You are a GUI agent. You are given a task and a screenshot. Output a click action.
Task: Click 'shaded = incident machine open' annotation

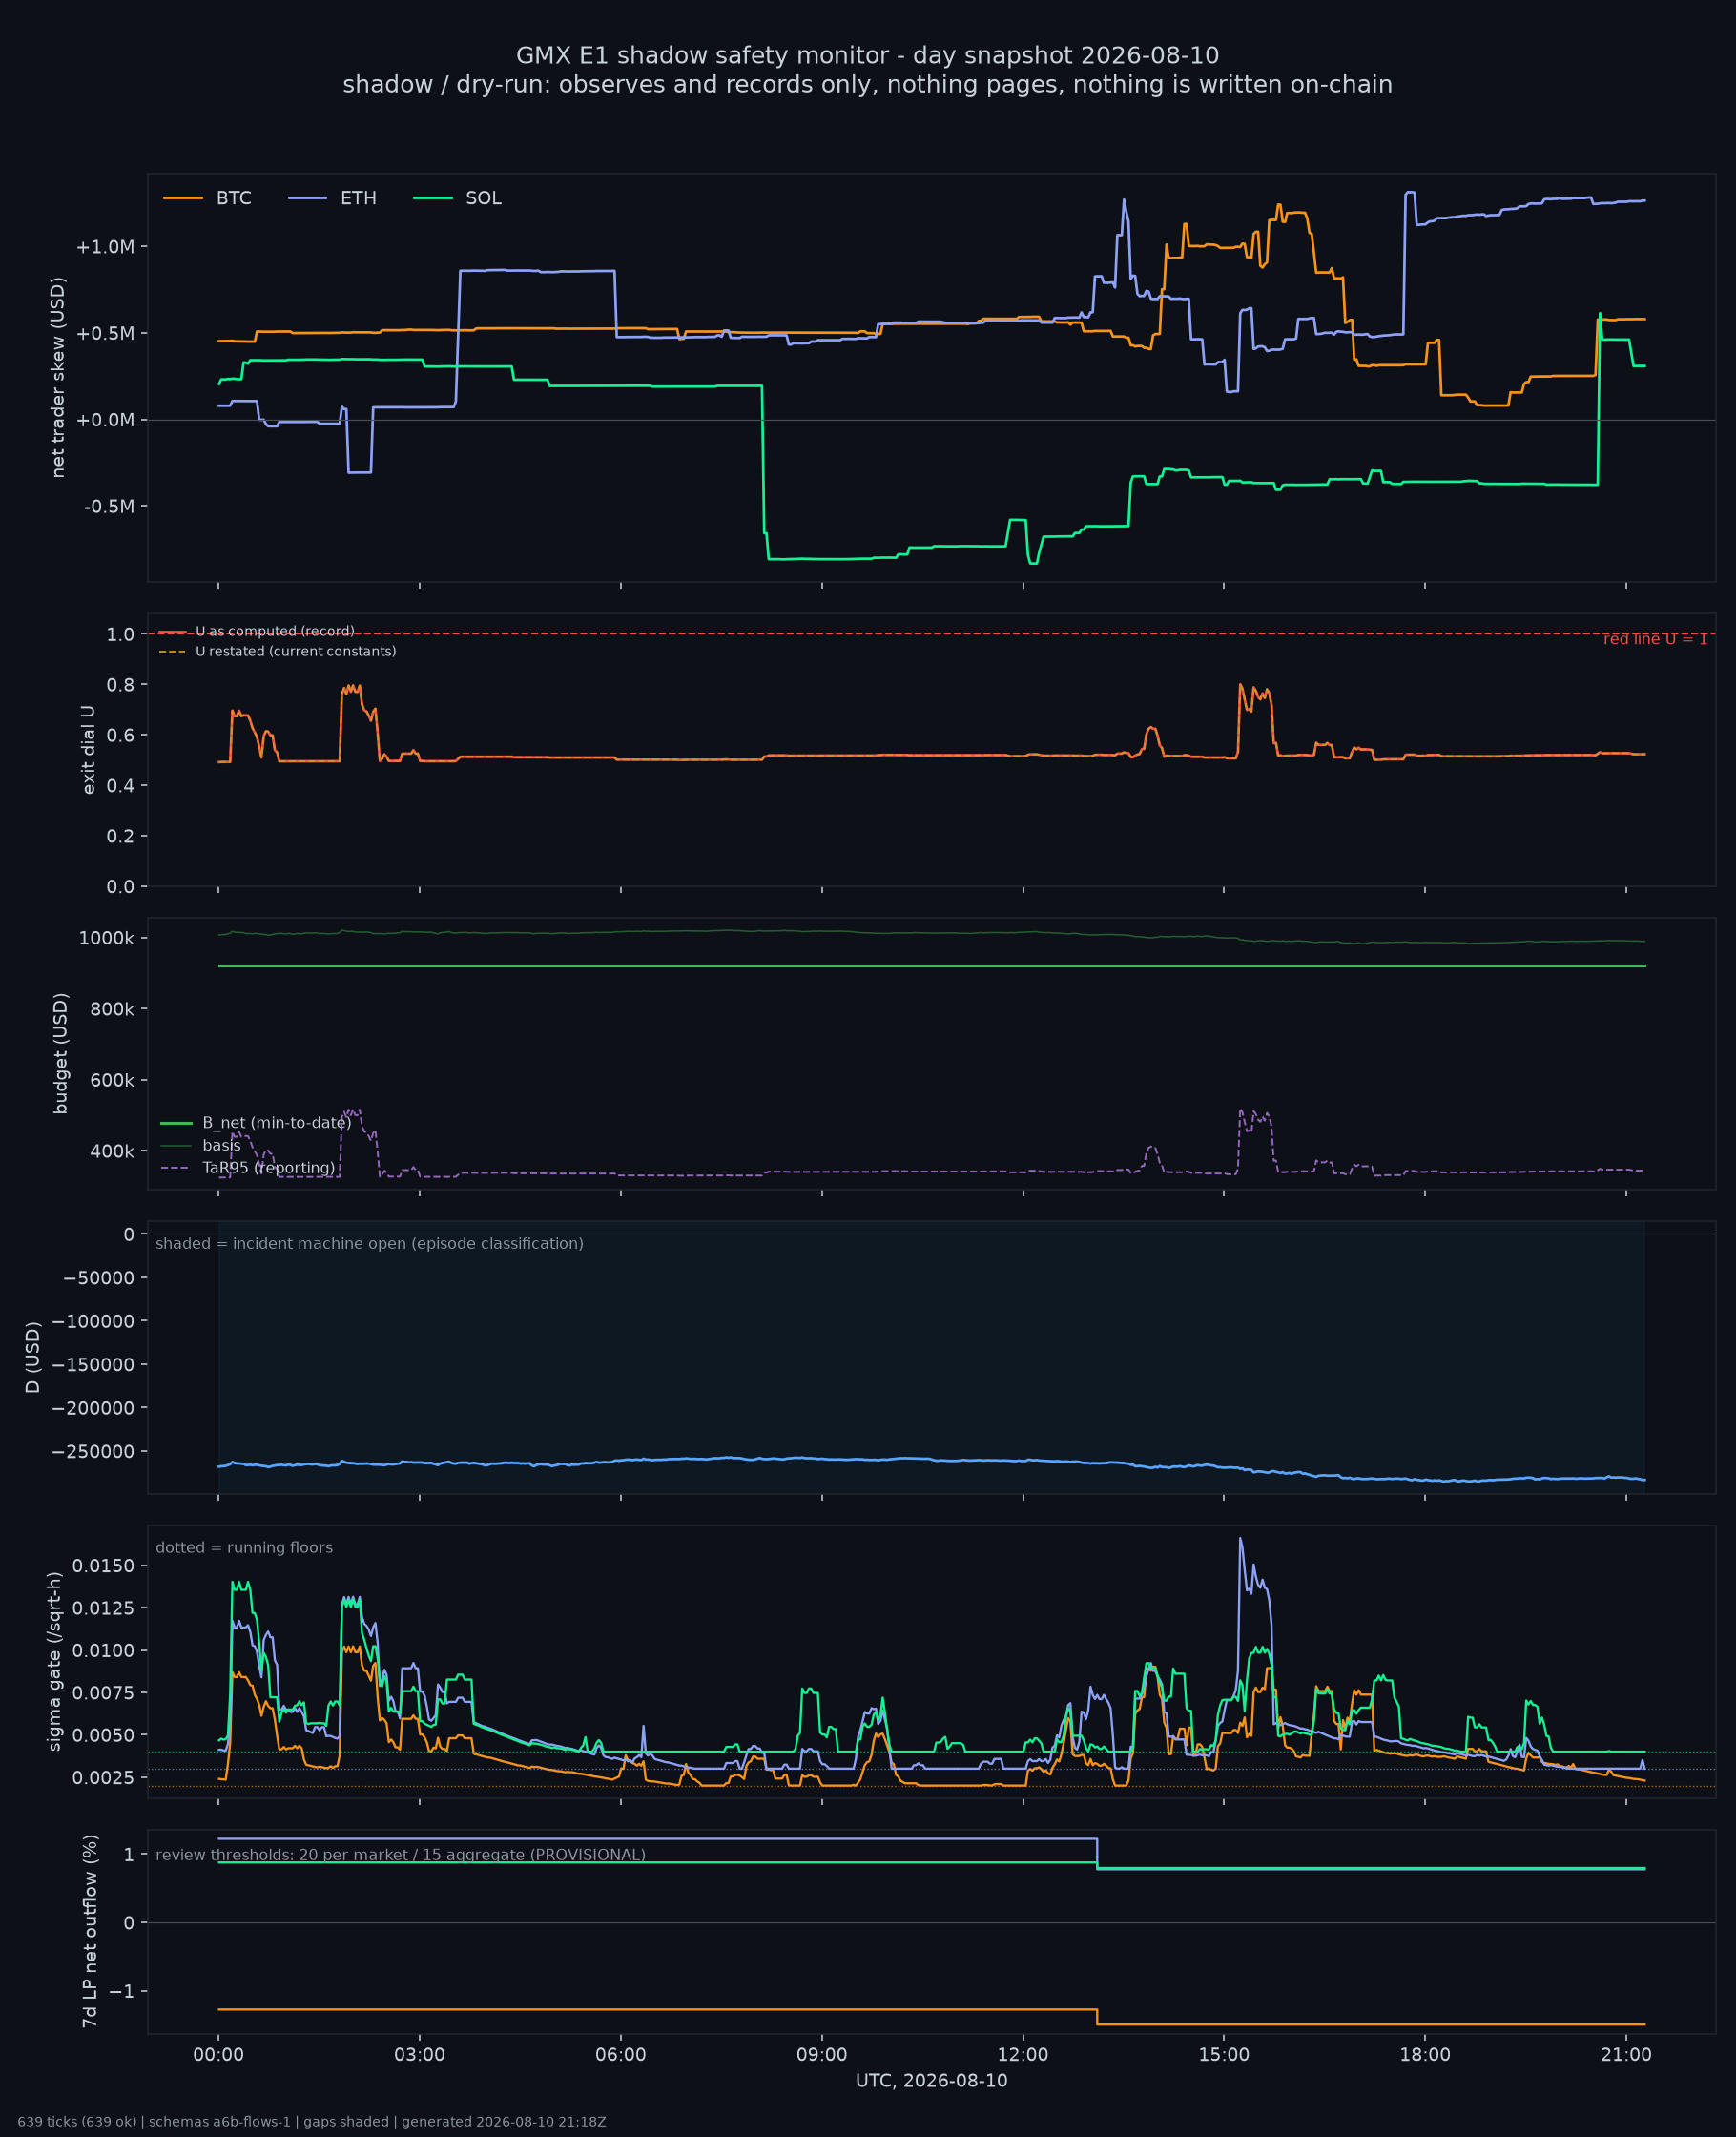click(x=369, y=1243)
